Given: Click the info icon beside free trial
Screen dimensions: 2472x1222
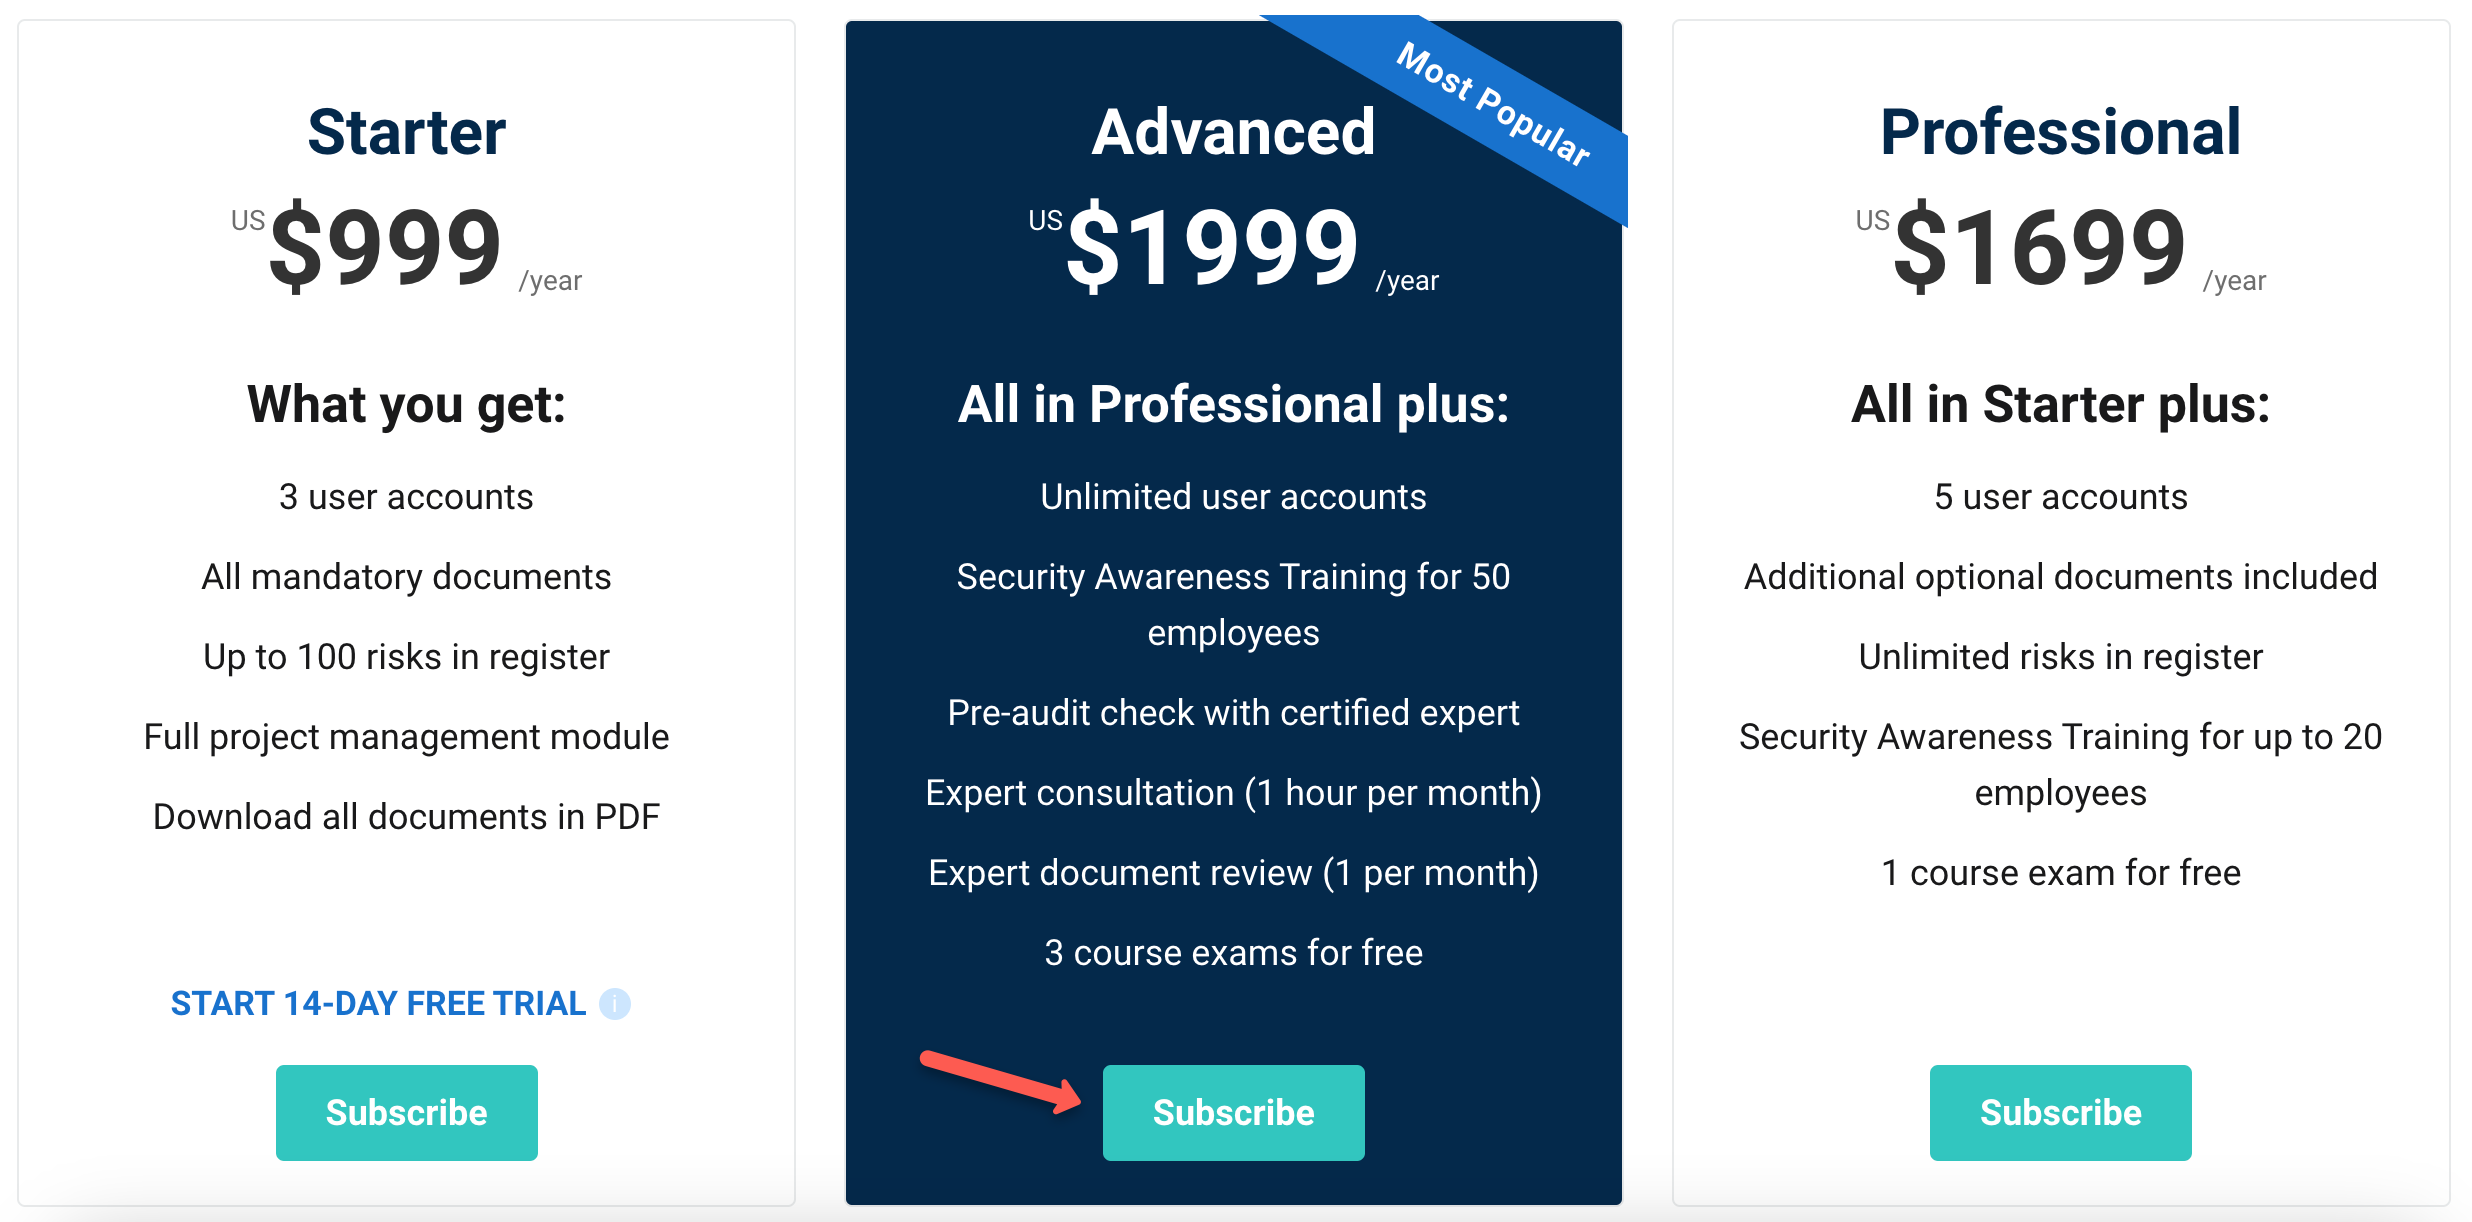Looking at the screenshot, I should pyautogui.click(x=614, y=1004).
